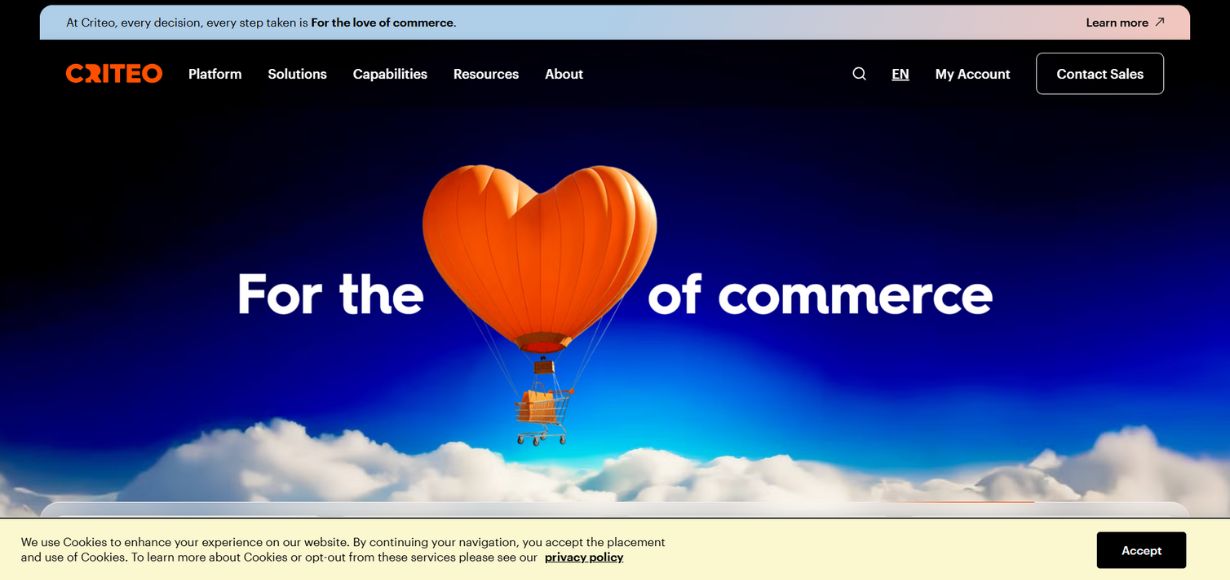Click the Contact Sales button
Viewport: 1230px width, 580px height.
pyautogui.click(x=1099, y=73)
